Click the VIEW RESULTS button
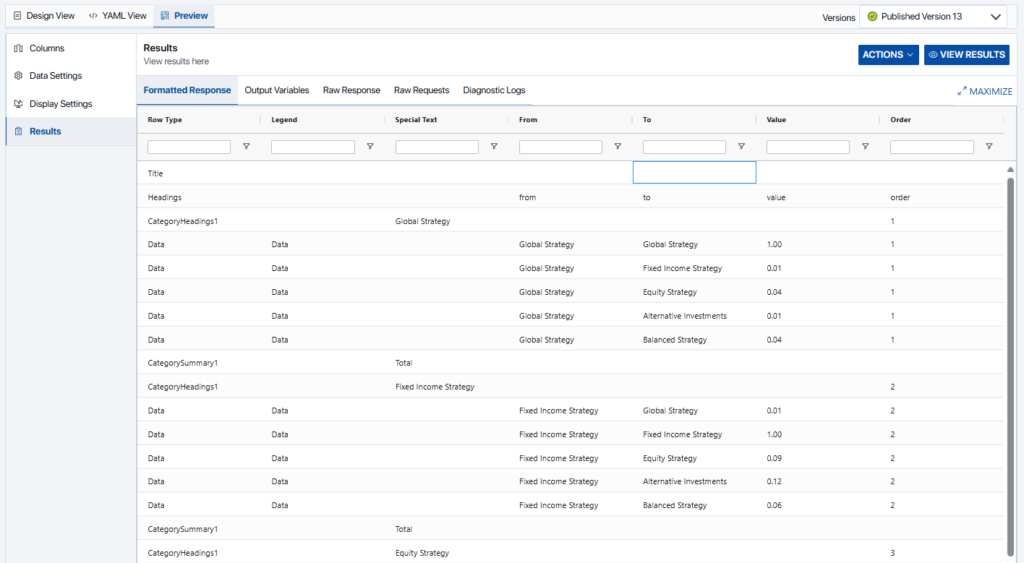Viewport: 1024px width, 563px height. point(967,55)
